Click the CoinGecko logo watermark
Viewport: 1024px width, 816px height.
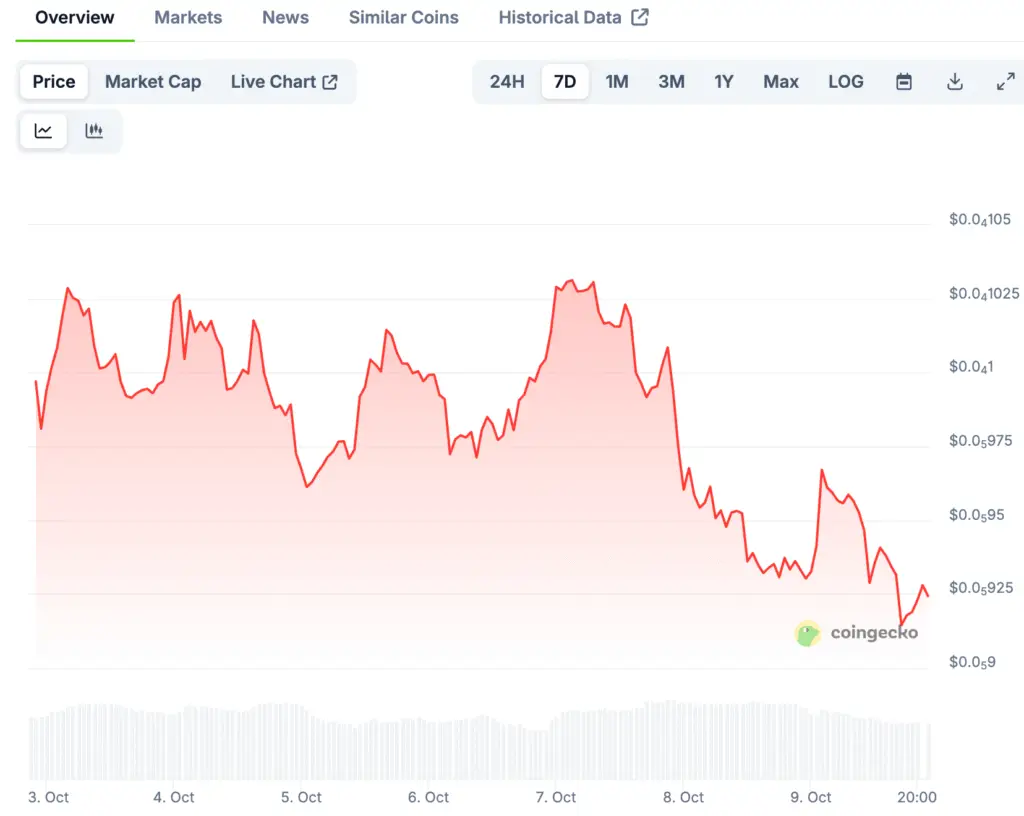pos(856,632)
